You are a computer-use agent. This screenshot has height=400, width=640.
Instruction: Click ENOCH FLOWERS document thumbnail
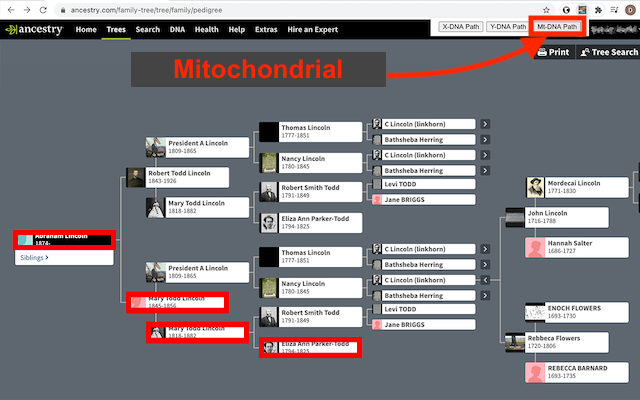535,312
